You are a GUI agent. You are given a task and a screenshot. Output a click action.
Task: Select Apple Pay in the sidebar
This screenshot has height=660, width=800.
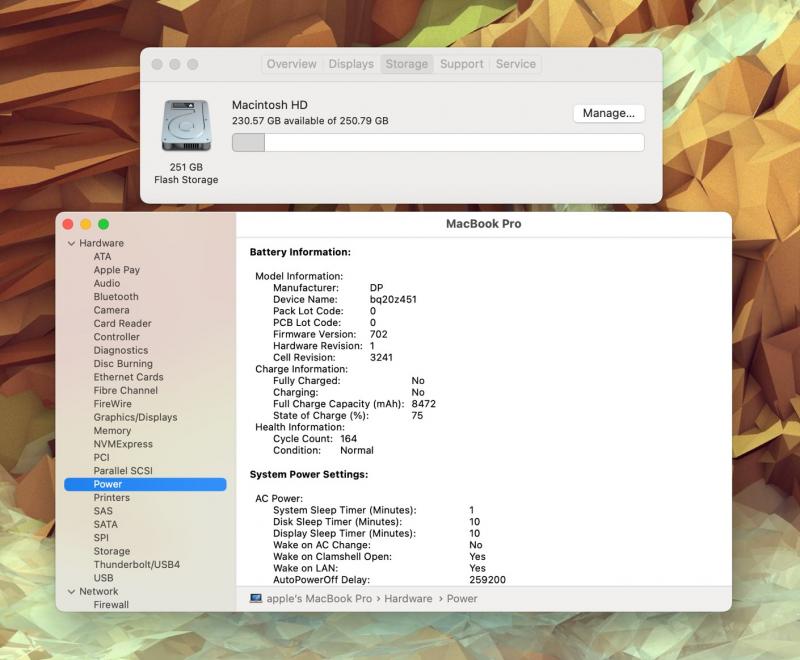[116, 270]
